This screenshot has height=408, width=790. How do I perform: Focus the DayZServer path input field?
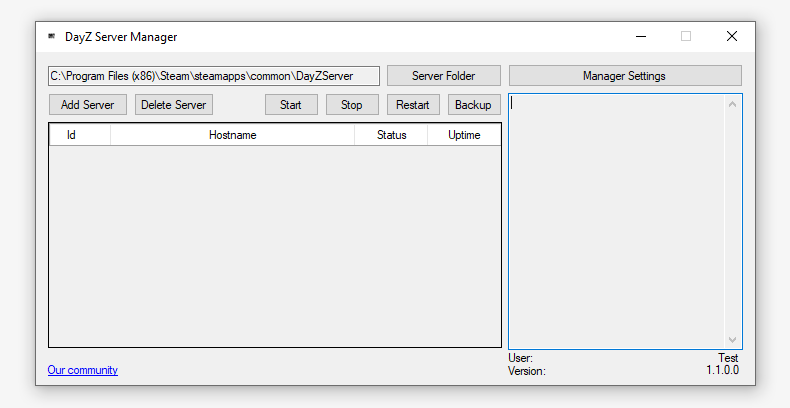214,76
